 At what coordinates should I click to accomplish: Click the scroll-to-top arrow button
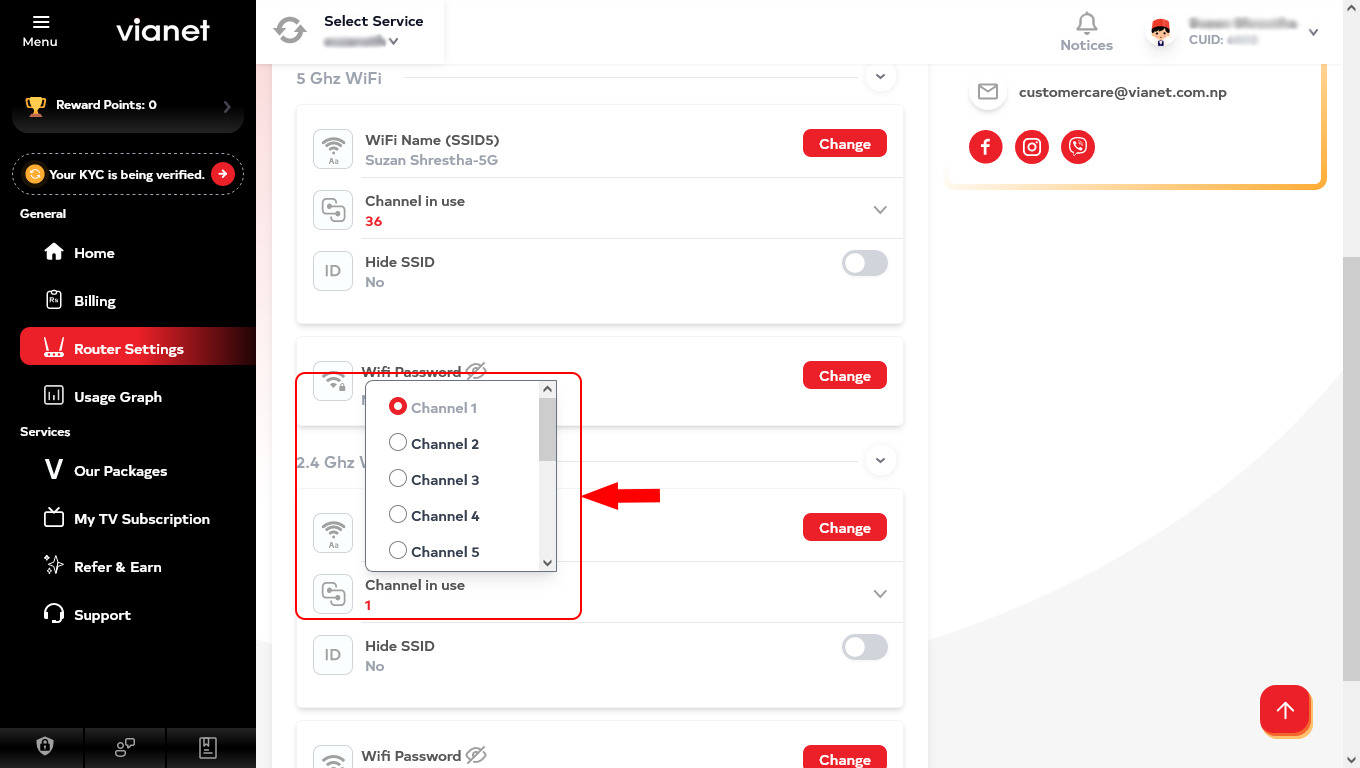pyautogui.click(x=1285, y=710)
